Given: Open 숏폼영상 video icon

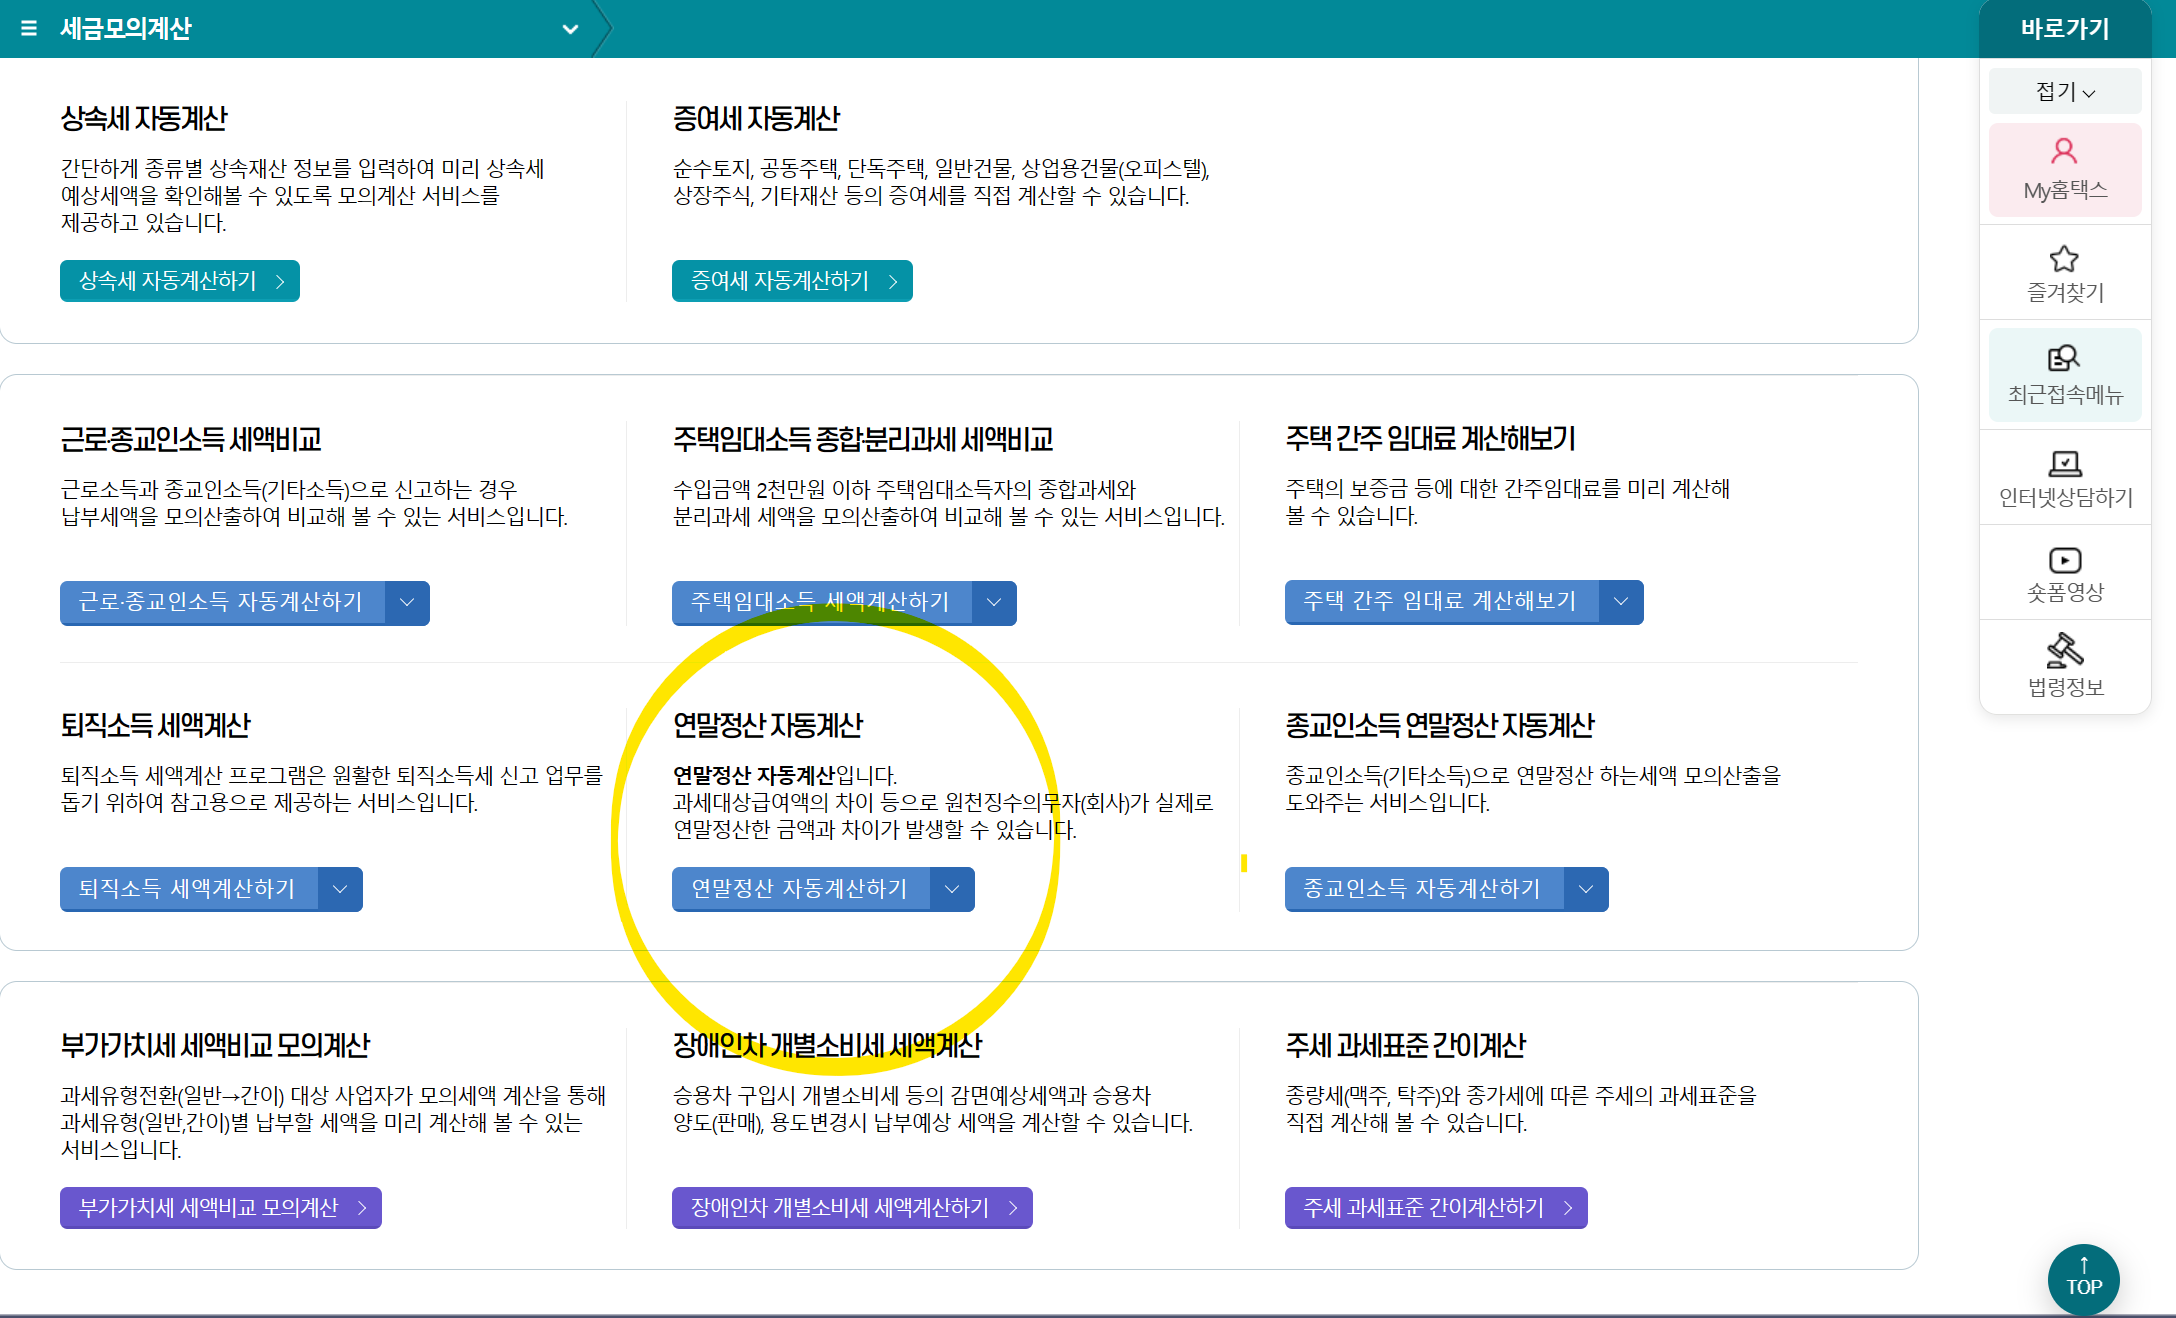Looking at the screenshot, I should [x=2064, y=560].
